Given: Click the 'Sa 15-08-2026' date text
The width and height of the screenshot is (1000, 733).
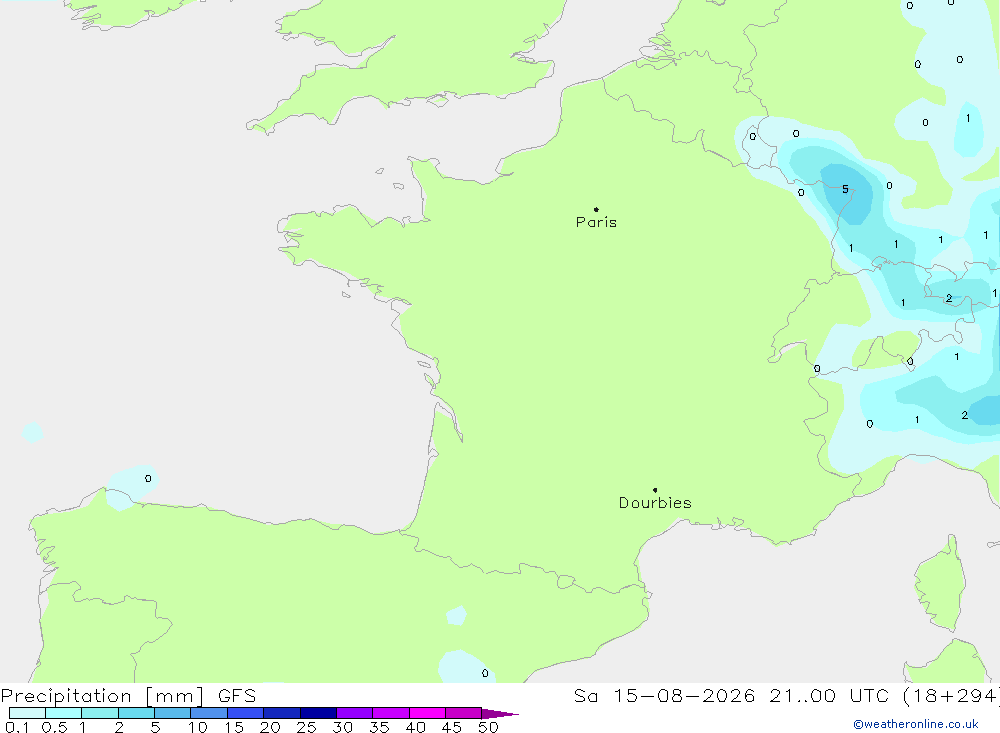Looking at the screenshot, I should coord(664,696).
